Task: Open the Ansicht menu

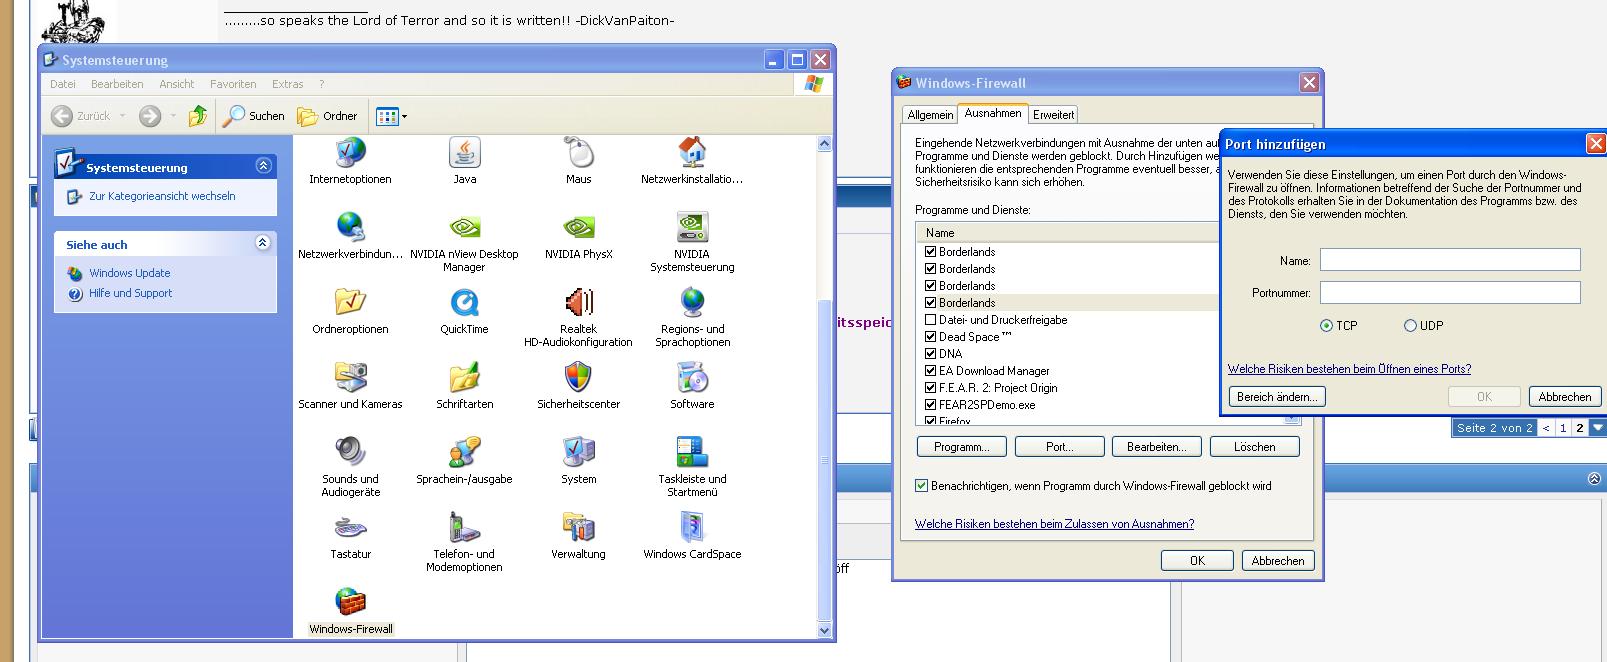Action: [177, 84]
